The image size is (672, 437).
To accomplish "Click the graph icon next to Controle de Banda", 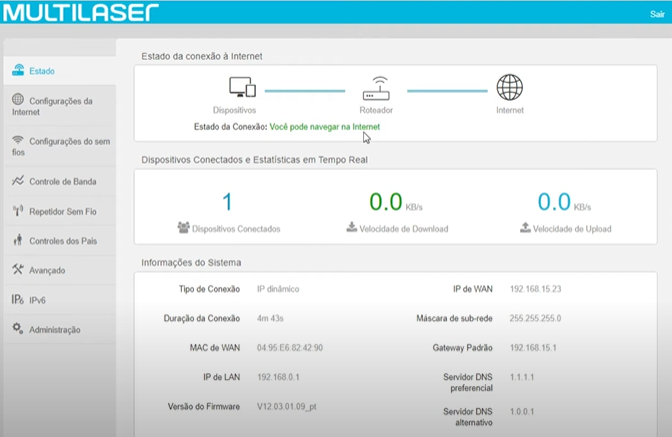I will pos(18,181).
